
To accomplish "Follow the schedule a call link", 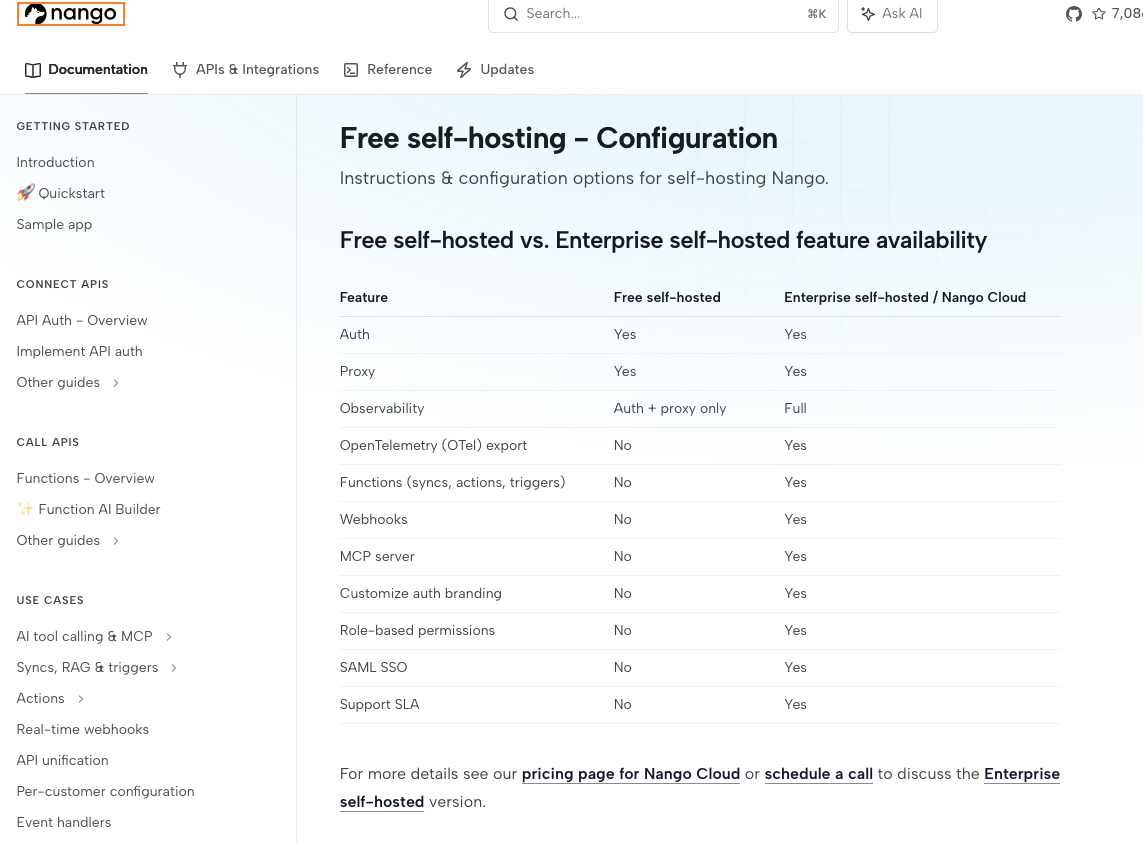I will (818, 774).
